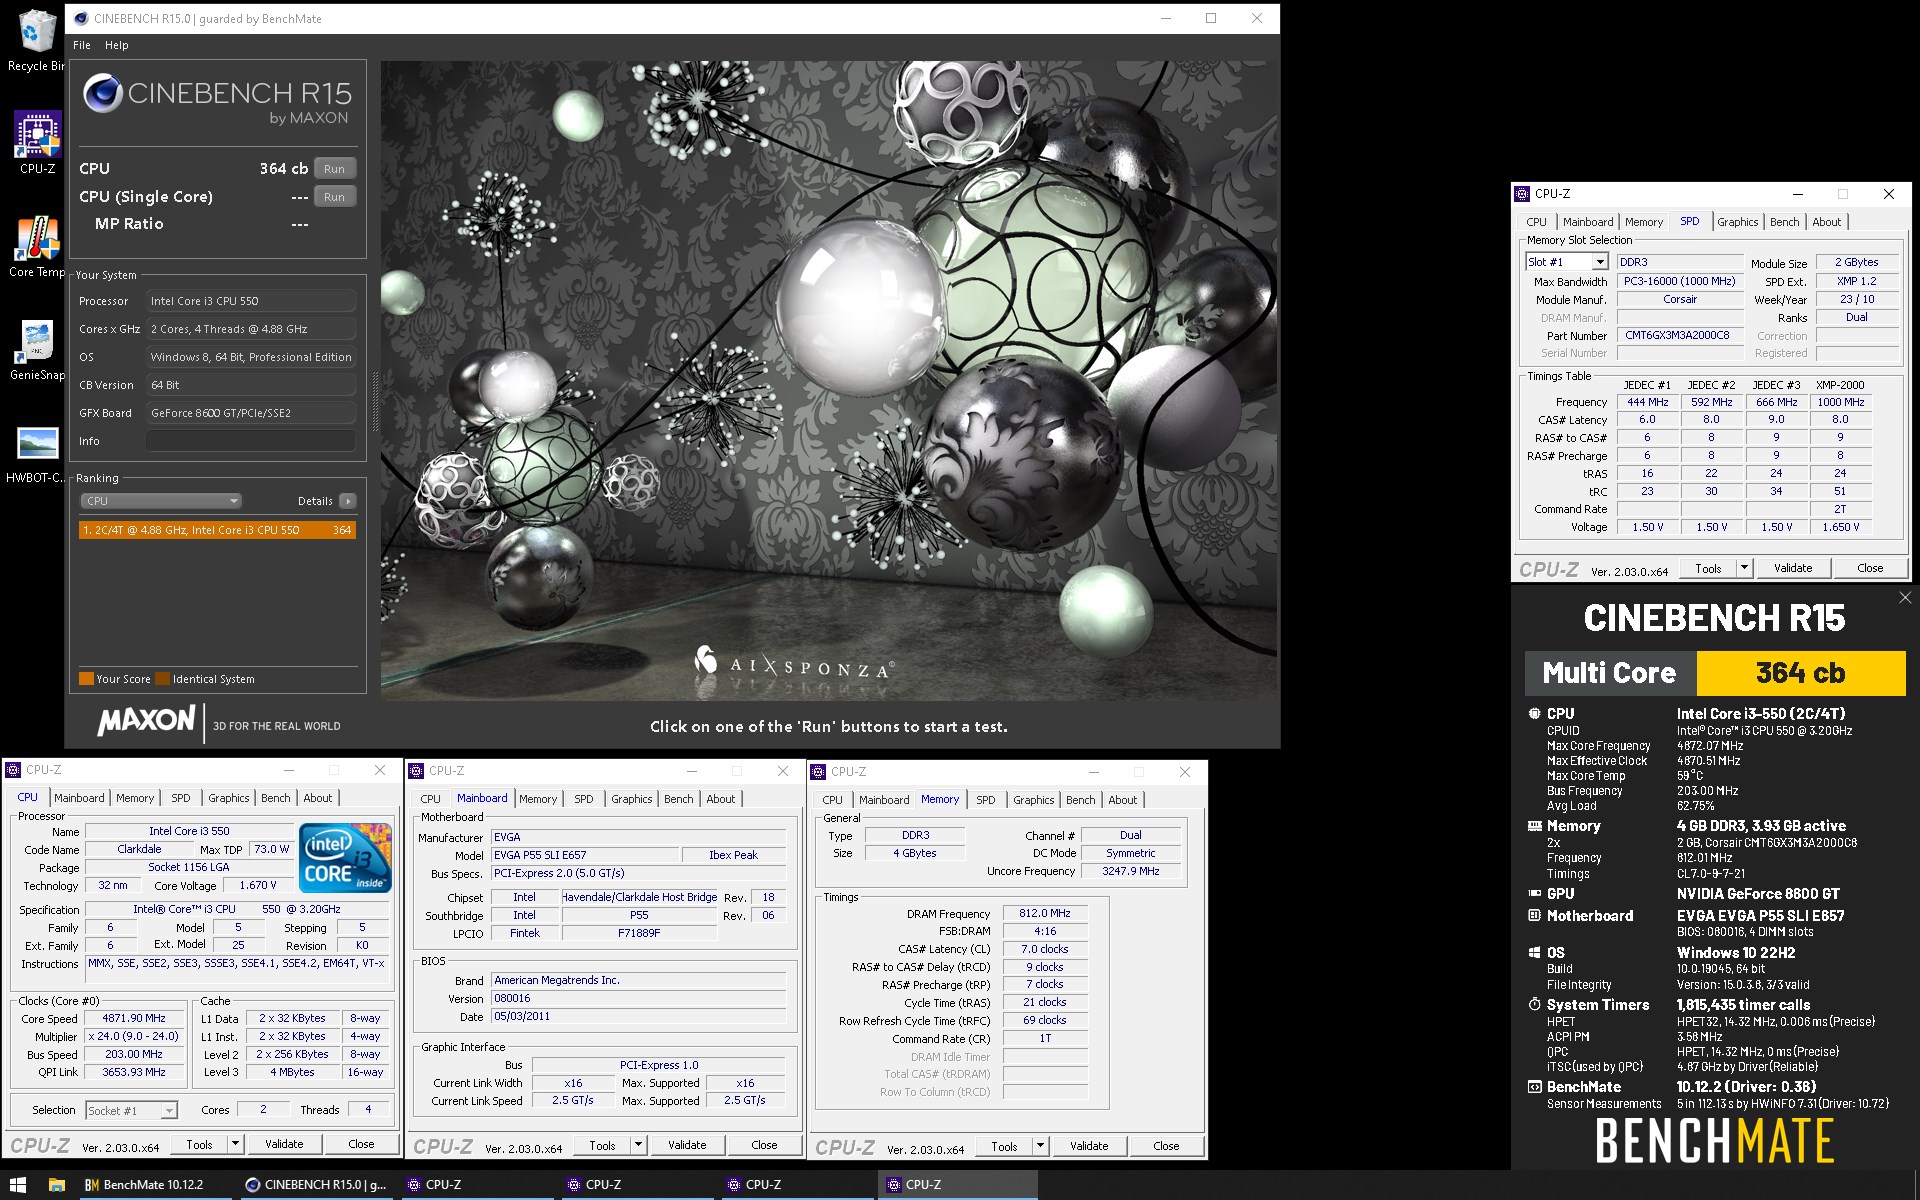This screenshot has width=1920, height=1200.
Task: Open CPU tab in Memory CPU-Z window
Action: 832,800
